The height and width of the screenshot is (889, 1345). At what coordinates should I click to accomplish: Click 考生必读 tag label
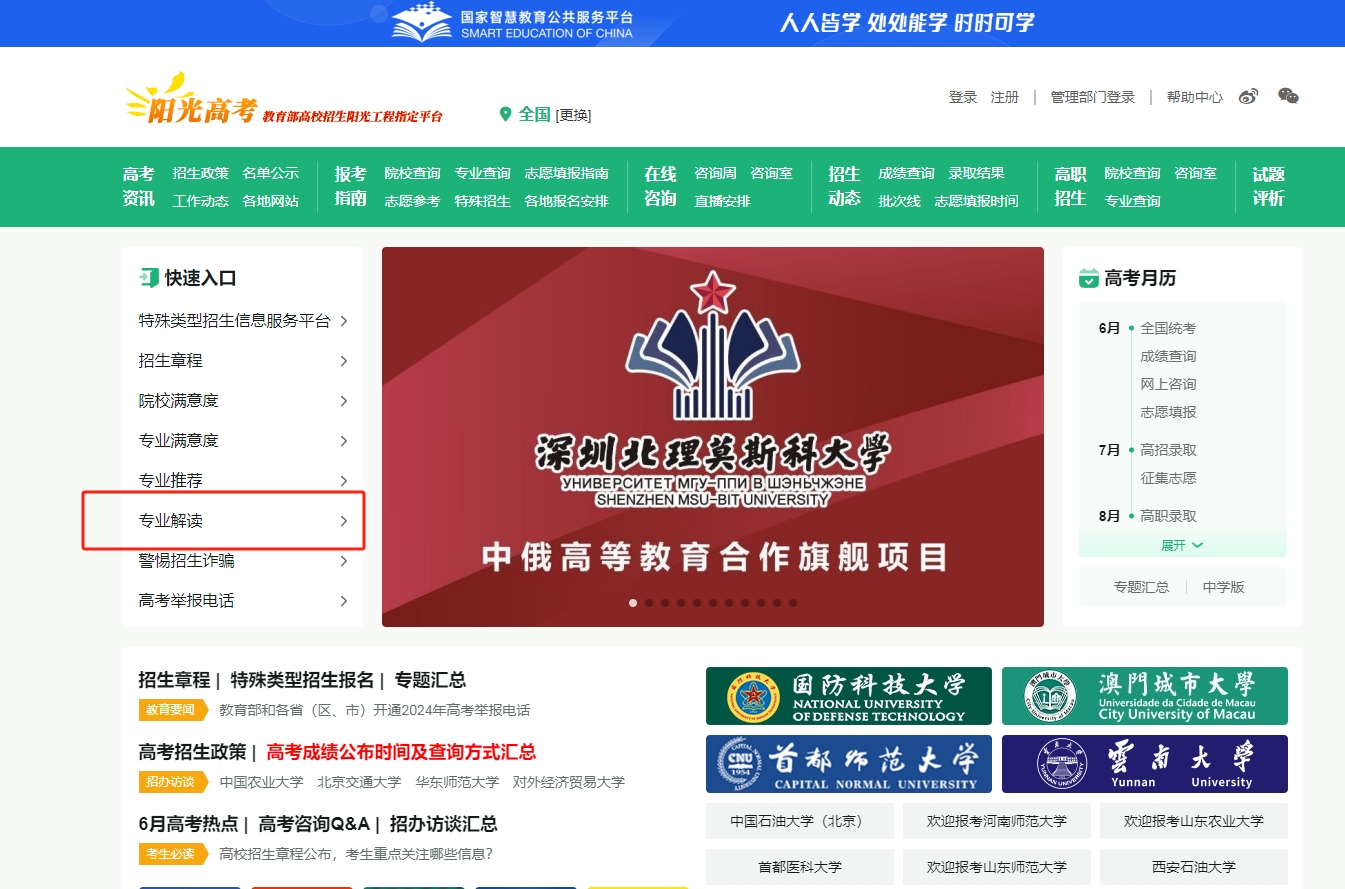tap(172, 854)
